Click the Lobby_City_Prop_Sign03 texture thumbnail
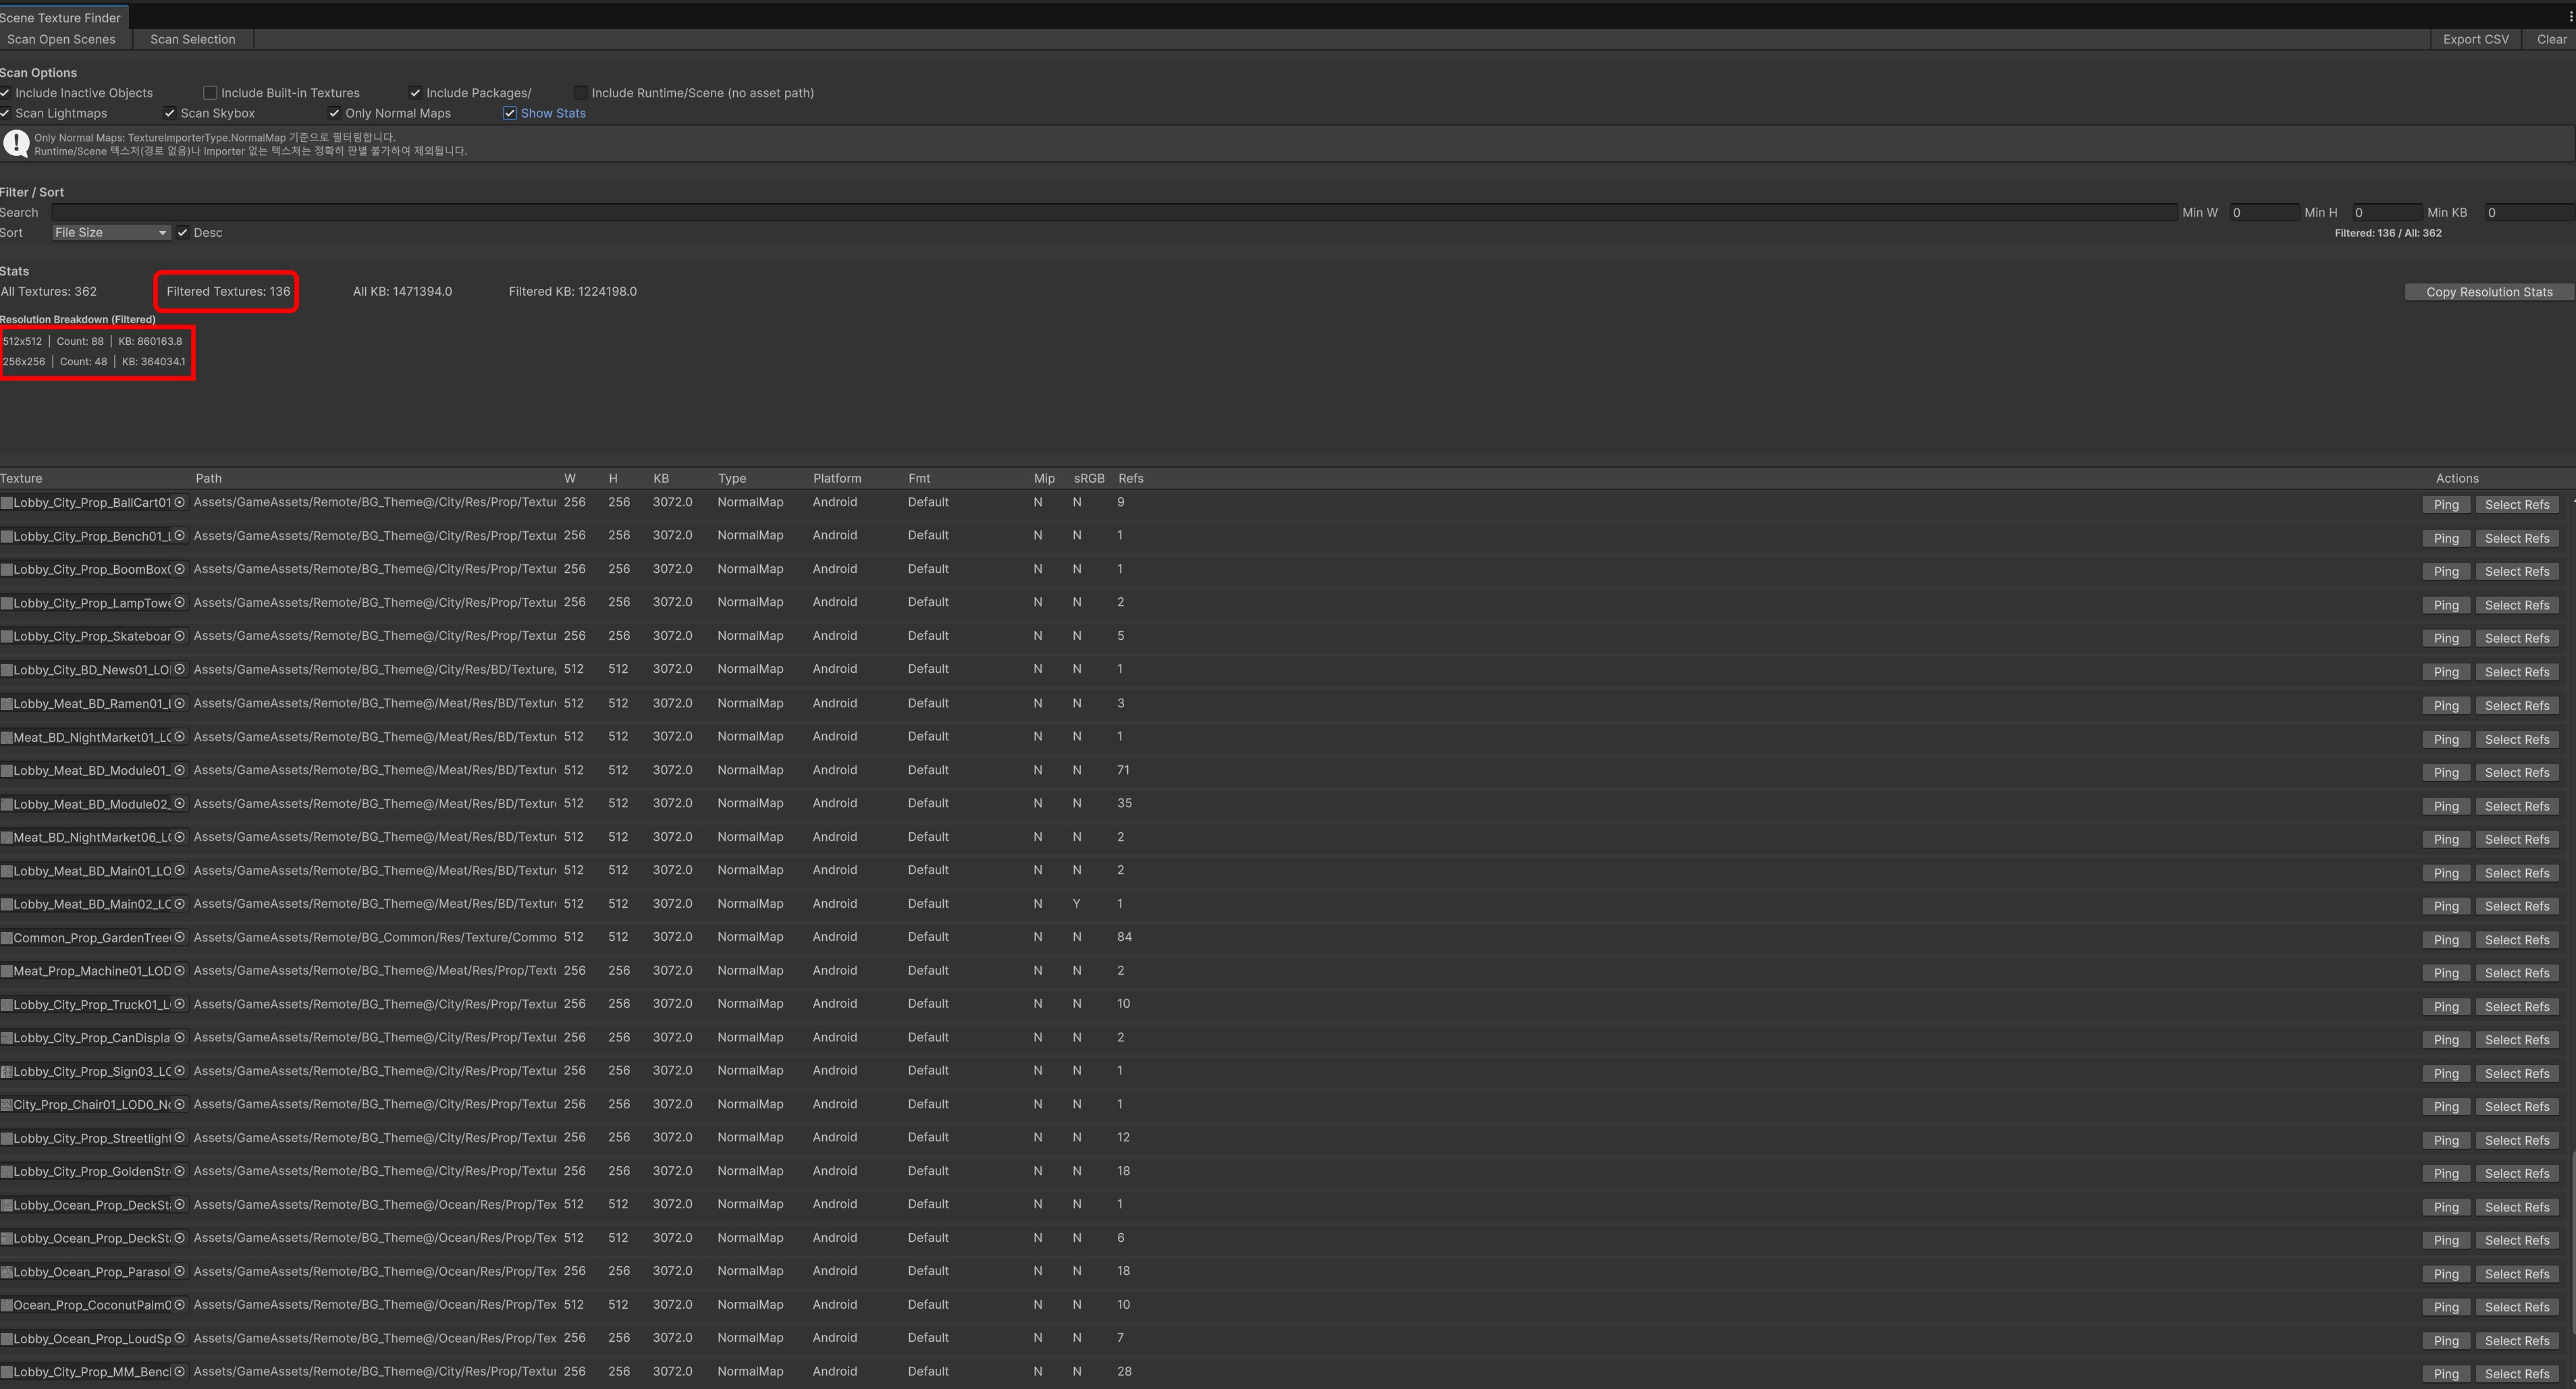 pyautogui.click(x=6, y=1072)
